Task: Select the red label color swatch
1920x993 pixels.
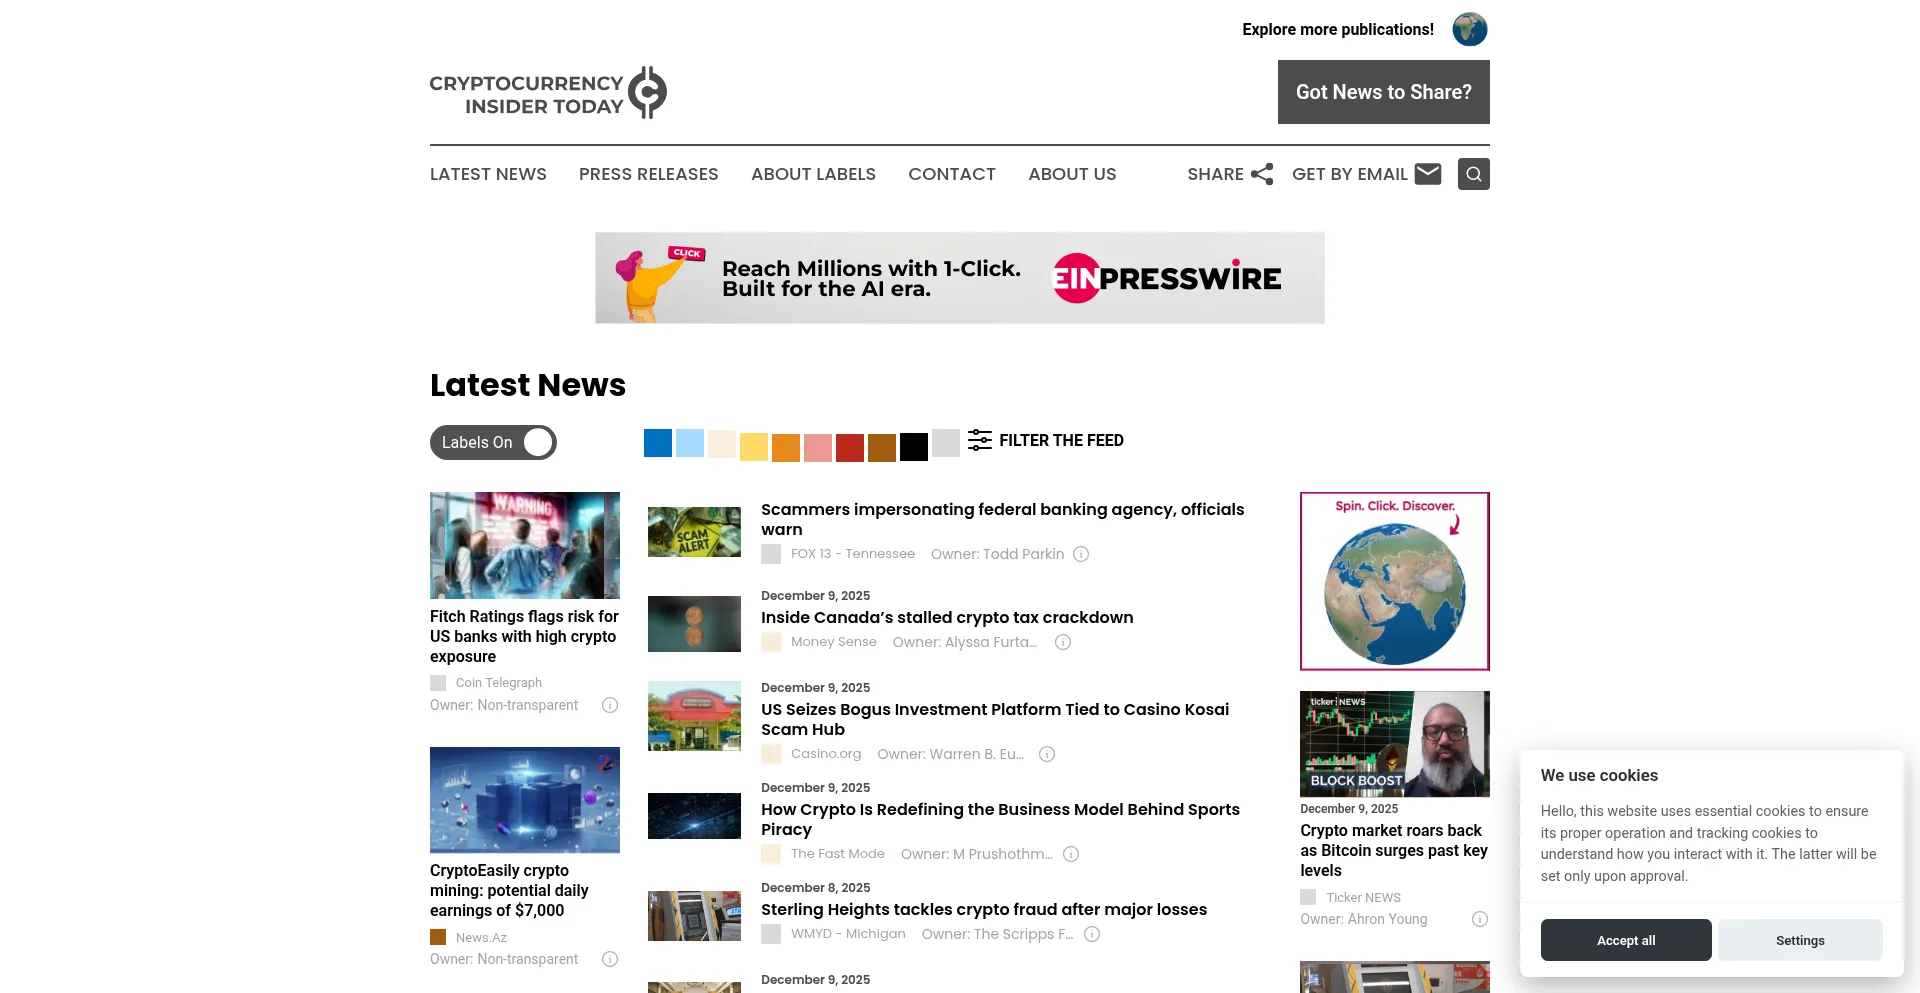Action: coord(850,447)
